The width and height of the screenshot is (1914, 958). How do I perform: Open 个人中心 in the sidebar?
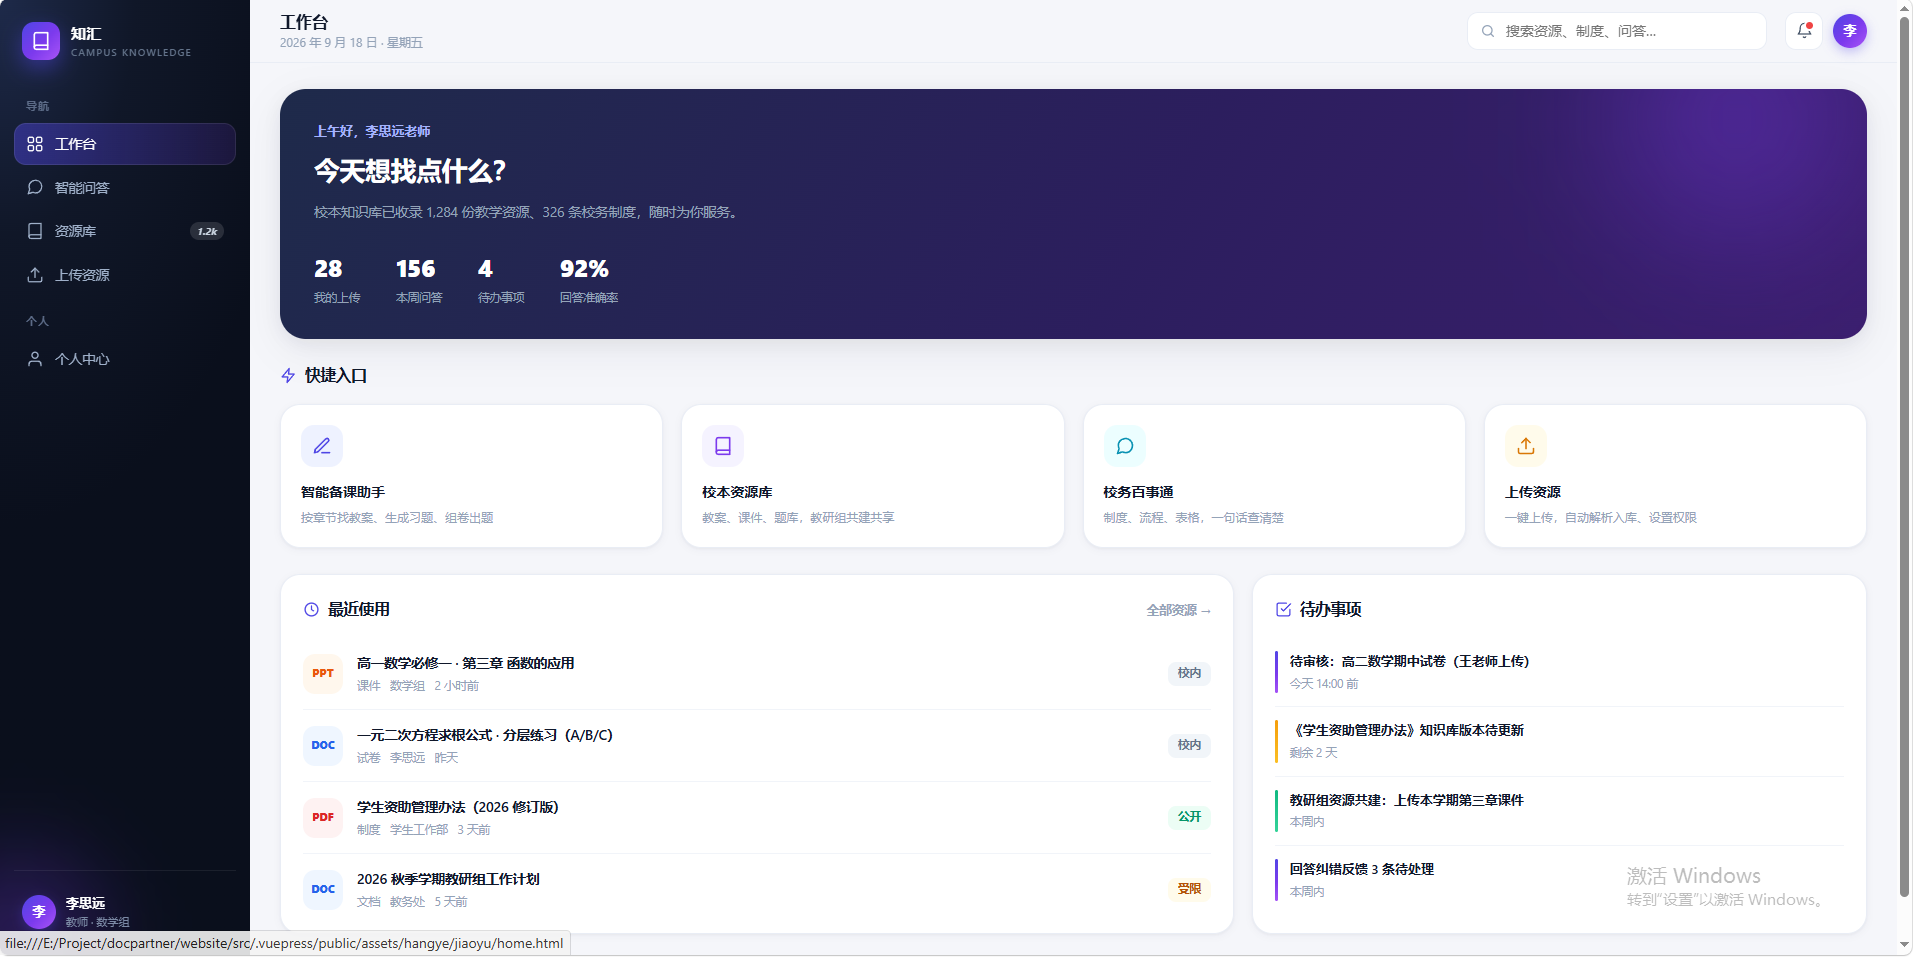click(x=125, y=359)
